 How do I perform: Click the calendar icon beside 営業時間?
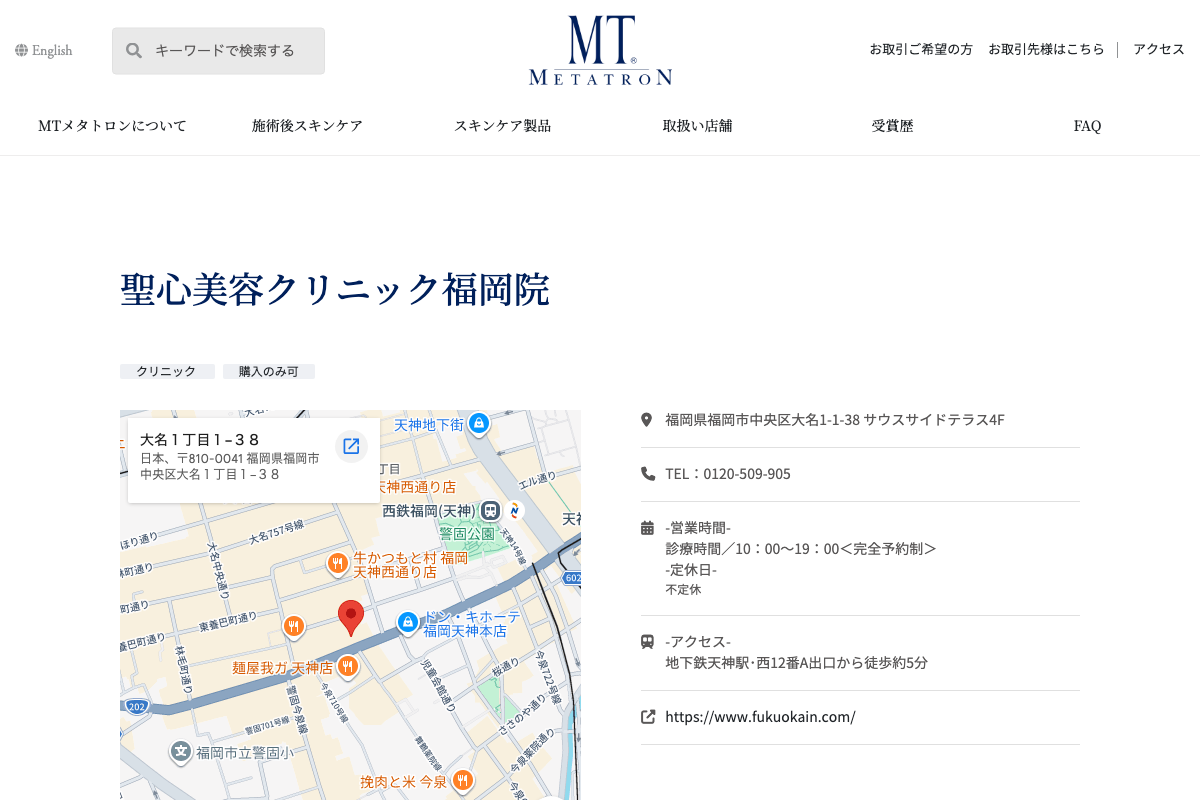coord(646,527)
